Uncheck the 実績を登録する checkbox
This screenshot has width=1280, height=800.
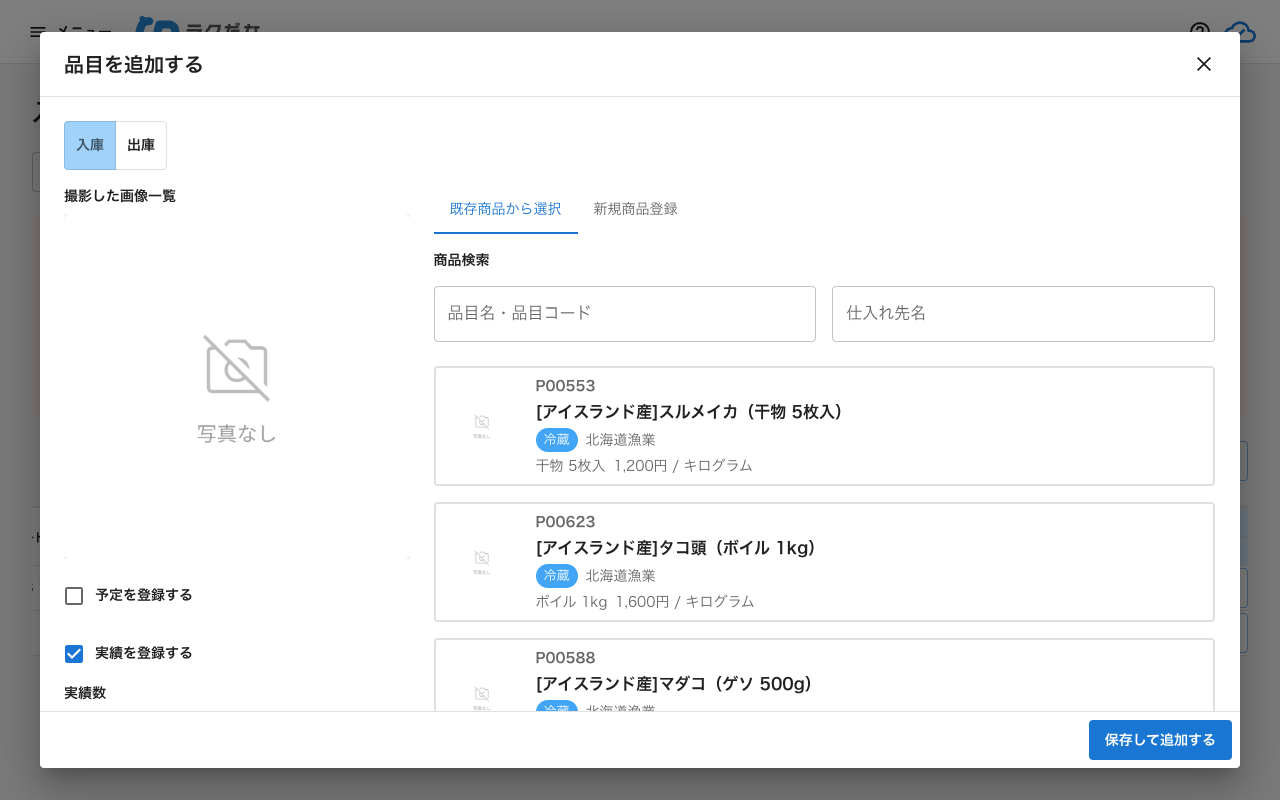coord(74,654)
